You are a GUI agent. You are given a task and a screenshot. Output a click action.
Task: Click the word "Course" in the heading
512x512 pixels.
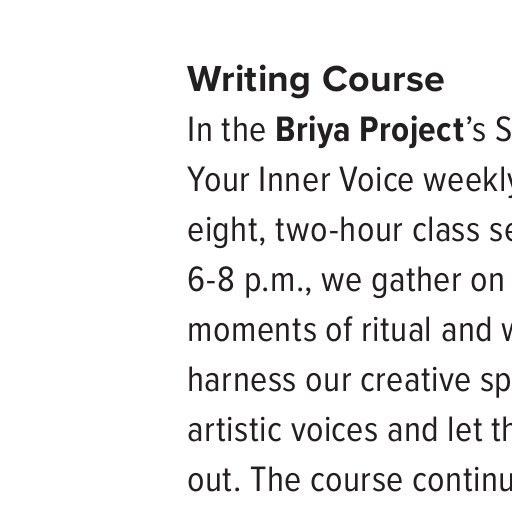click(383, 79)
